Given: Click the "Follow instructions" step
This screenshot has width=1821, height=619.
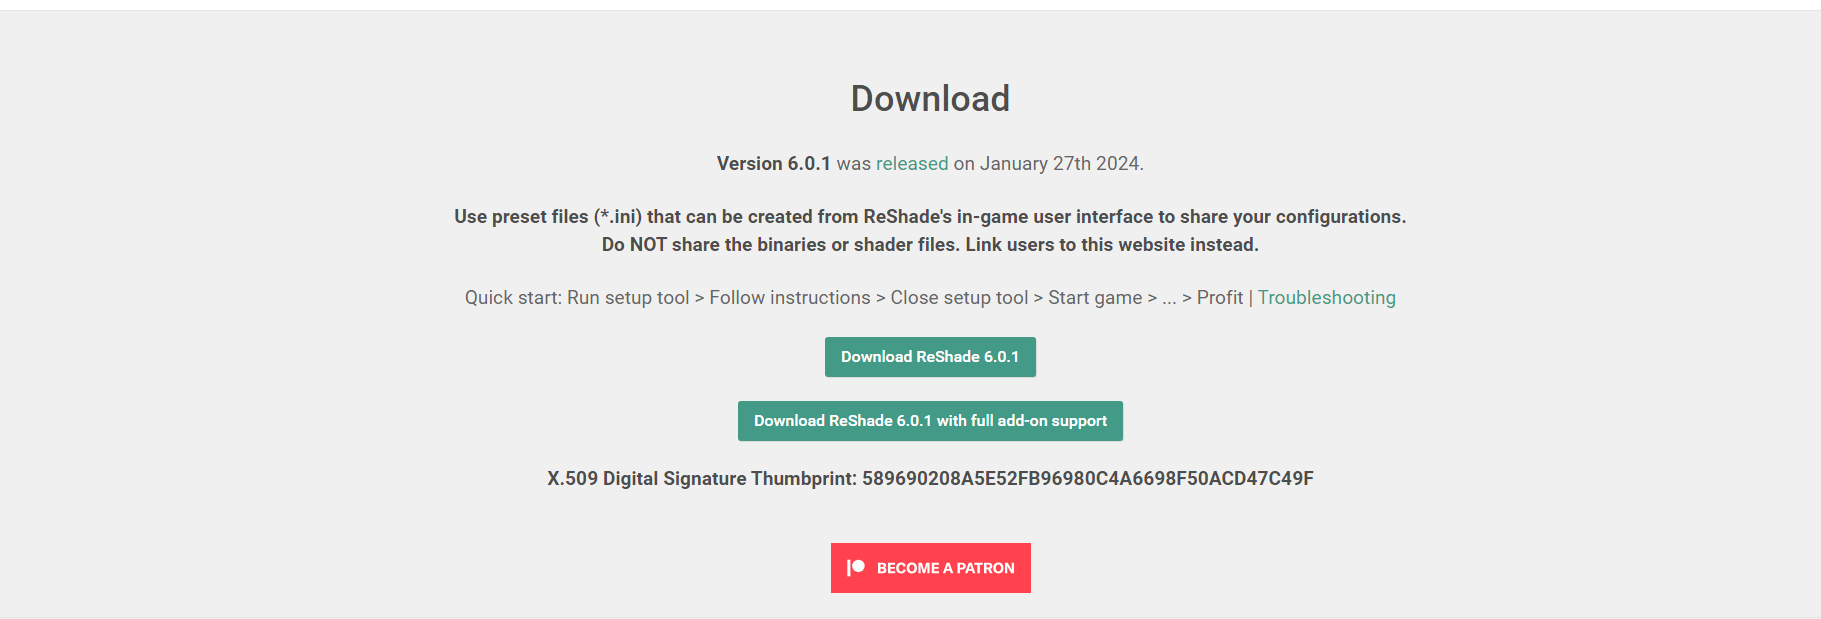Looking at the screenshot, I should pos(789,298).
